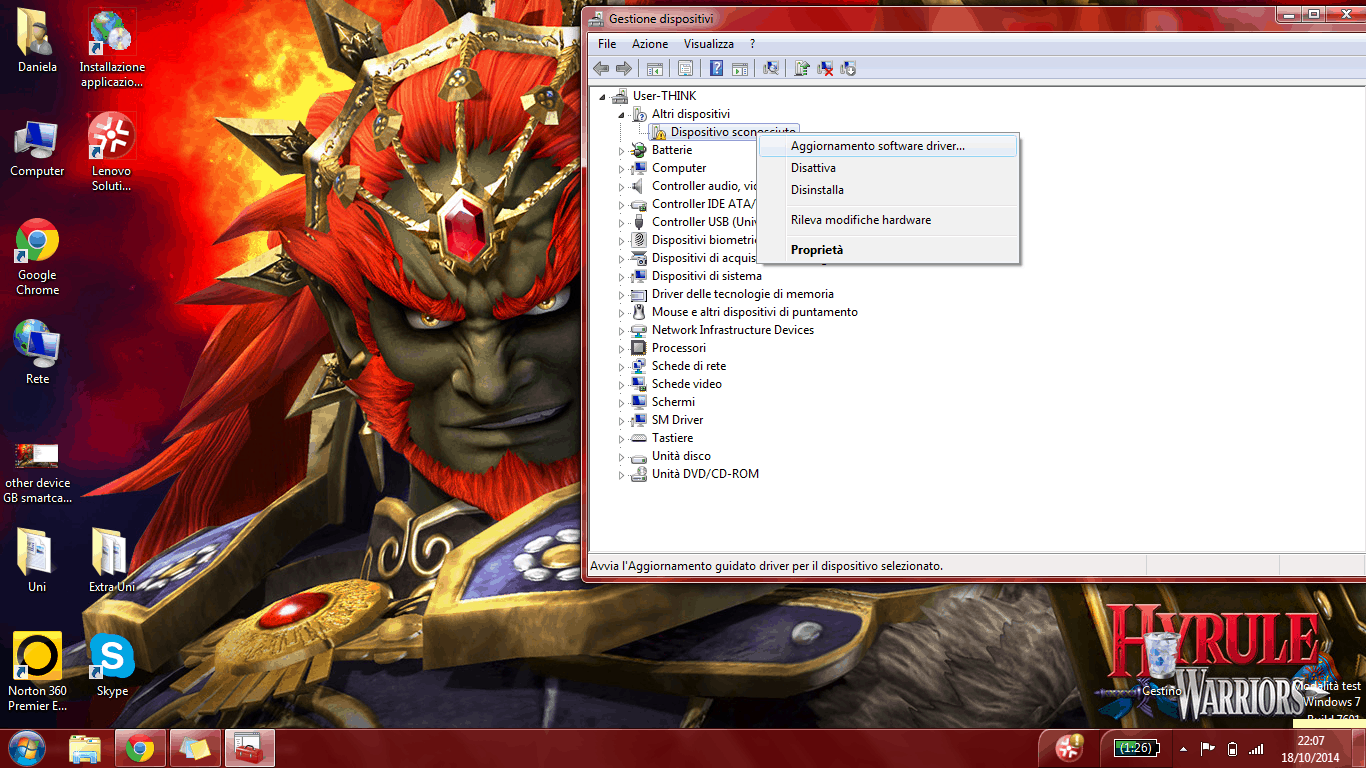Choose Disattiva from the context menu
The image size is (1366, 768).
(888, 168)
